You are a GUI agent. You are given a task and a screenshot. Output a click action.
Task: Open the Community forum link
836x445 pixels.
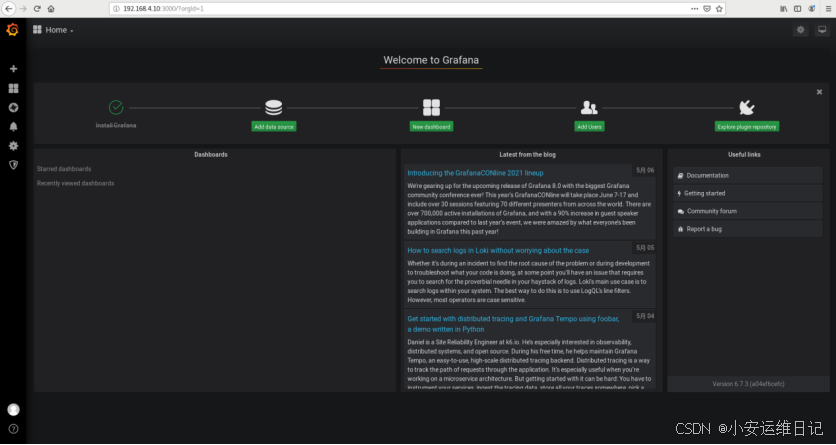[747, 211]
